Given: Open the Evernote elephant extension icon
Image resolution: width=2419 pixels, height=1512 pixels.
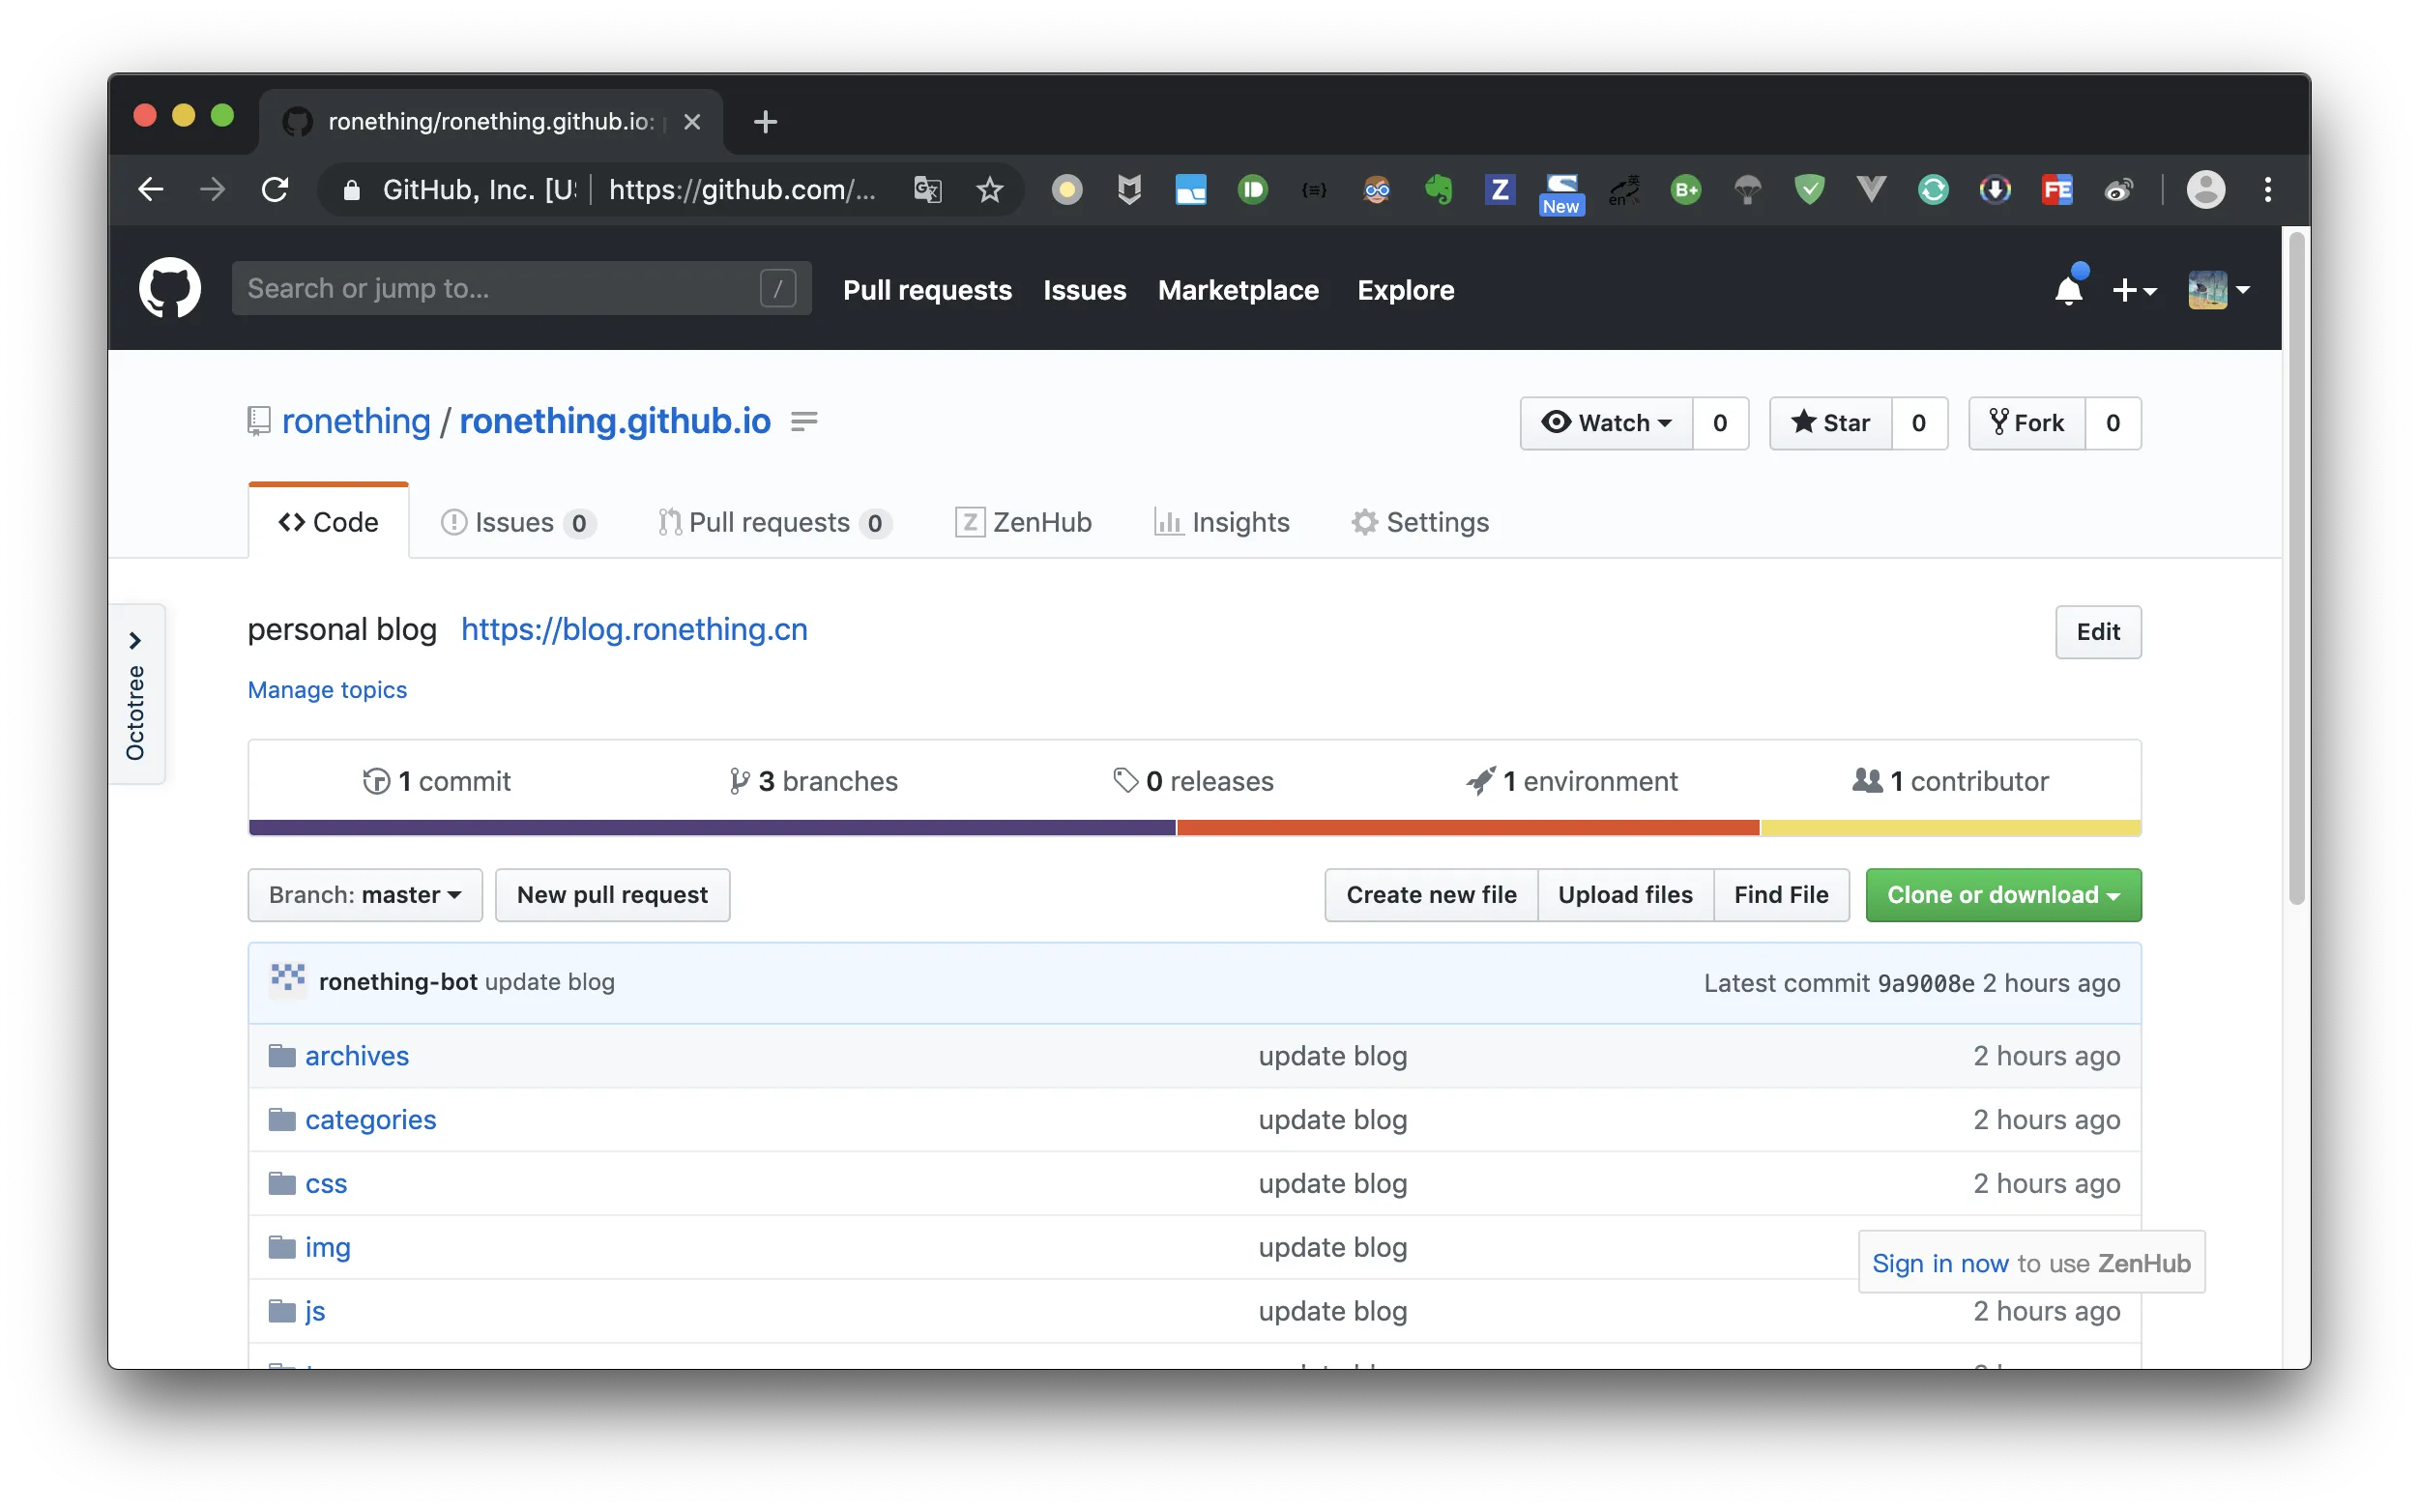Looking at the screenshot, I should [1438, 189].
